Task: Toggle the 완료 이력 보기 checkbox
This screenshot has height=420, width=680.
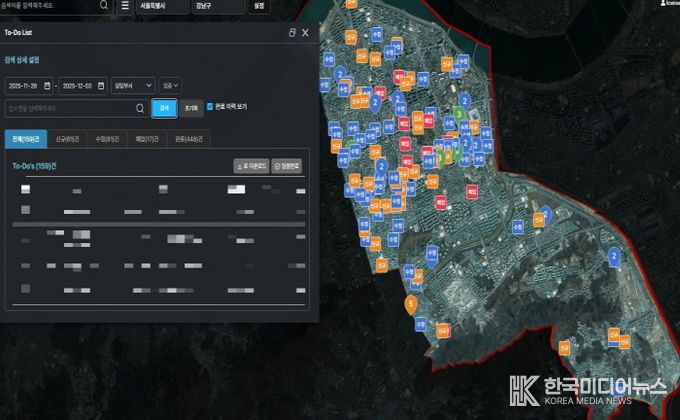Action: pyautogui.click(x=210, y=106)
